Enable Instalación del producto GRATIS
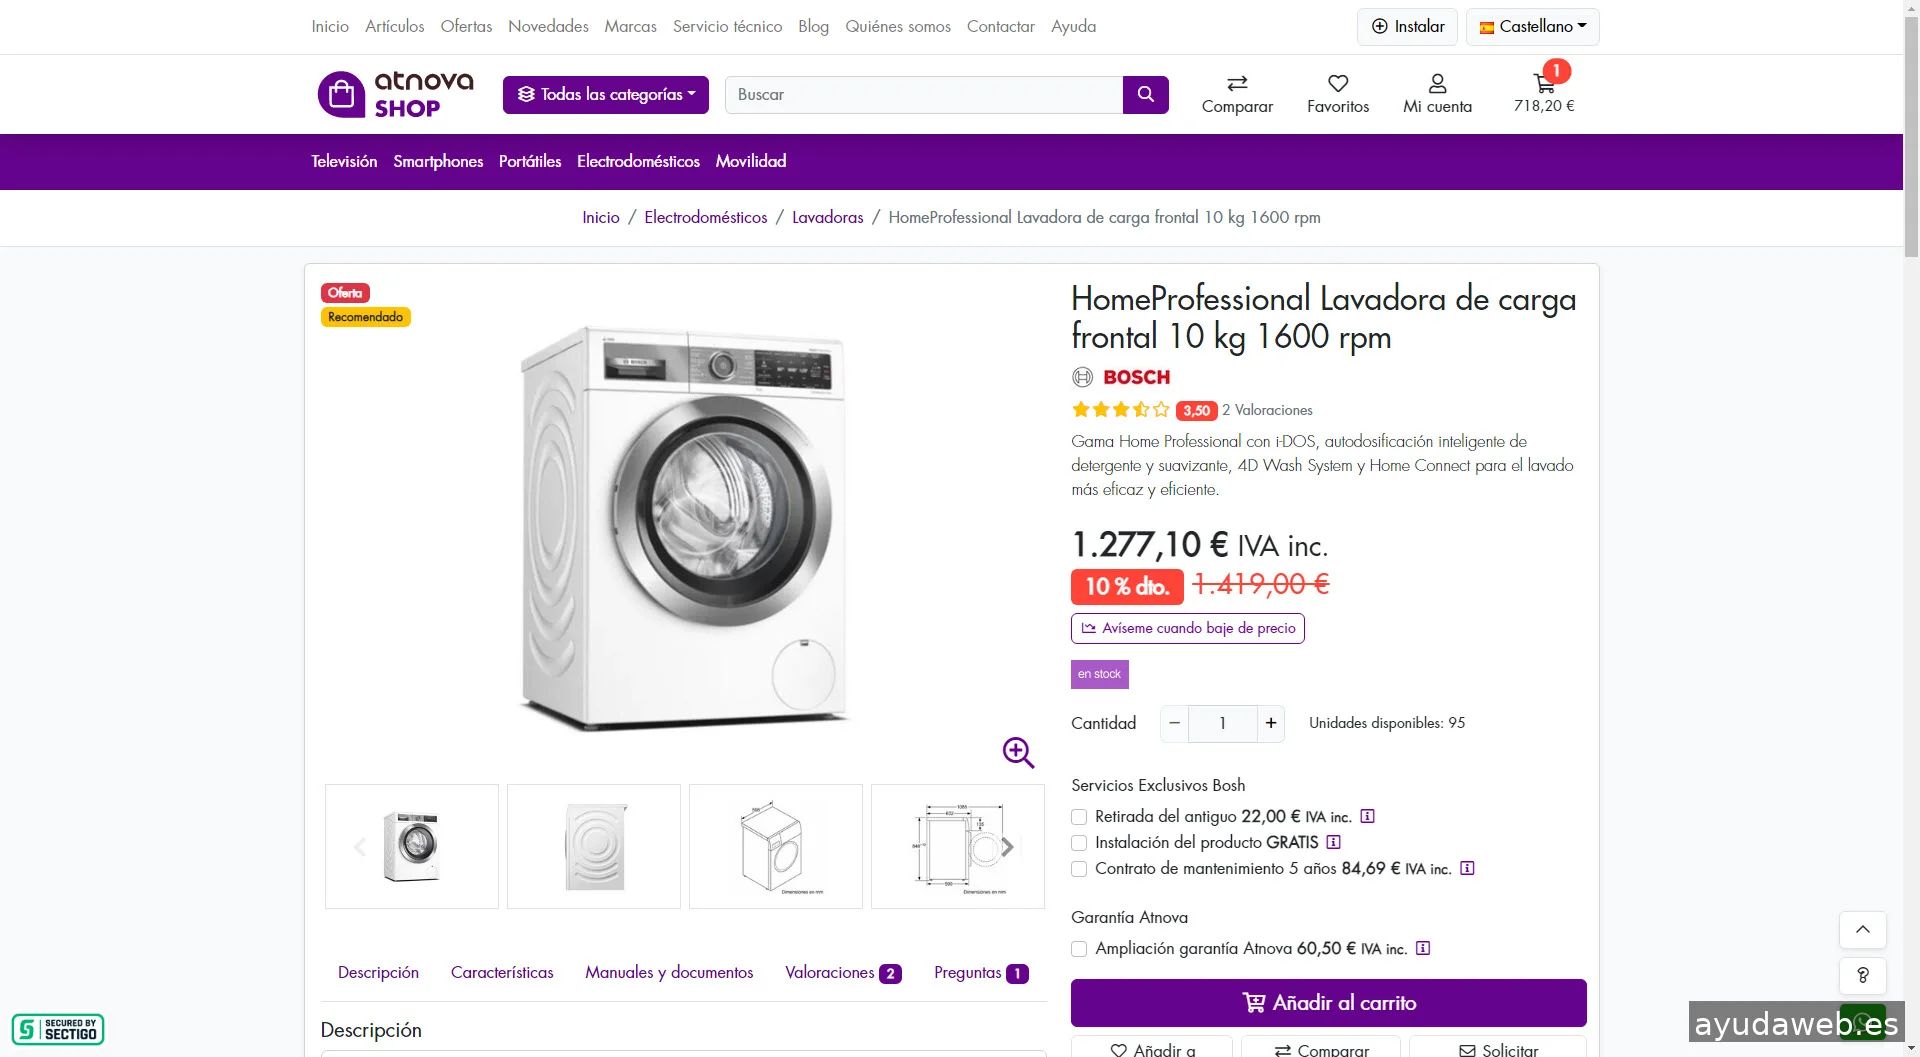The width and height of the screenshot is (1920, 1057). click(1079, 843)
